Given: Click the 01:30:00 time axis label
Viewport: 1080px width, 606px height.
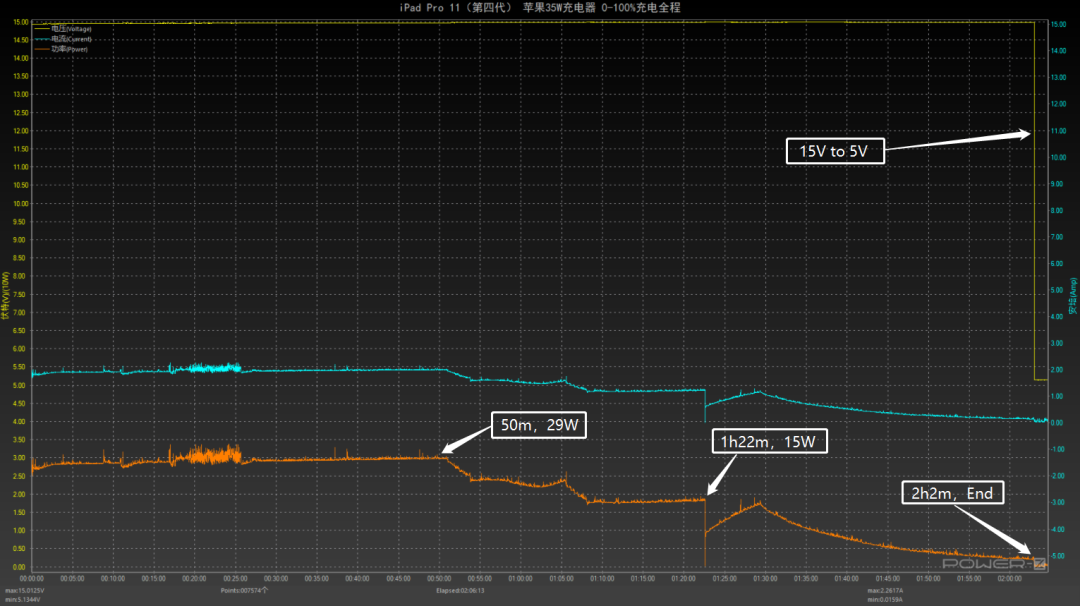Looking at the screenshot, I should pos(765,579).
